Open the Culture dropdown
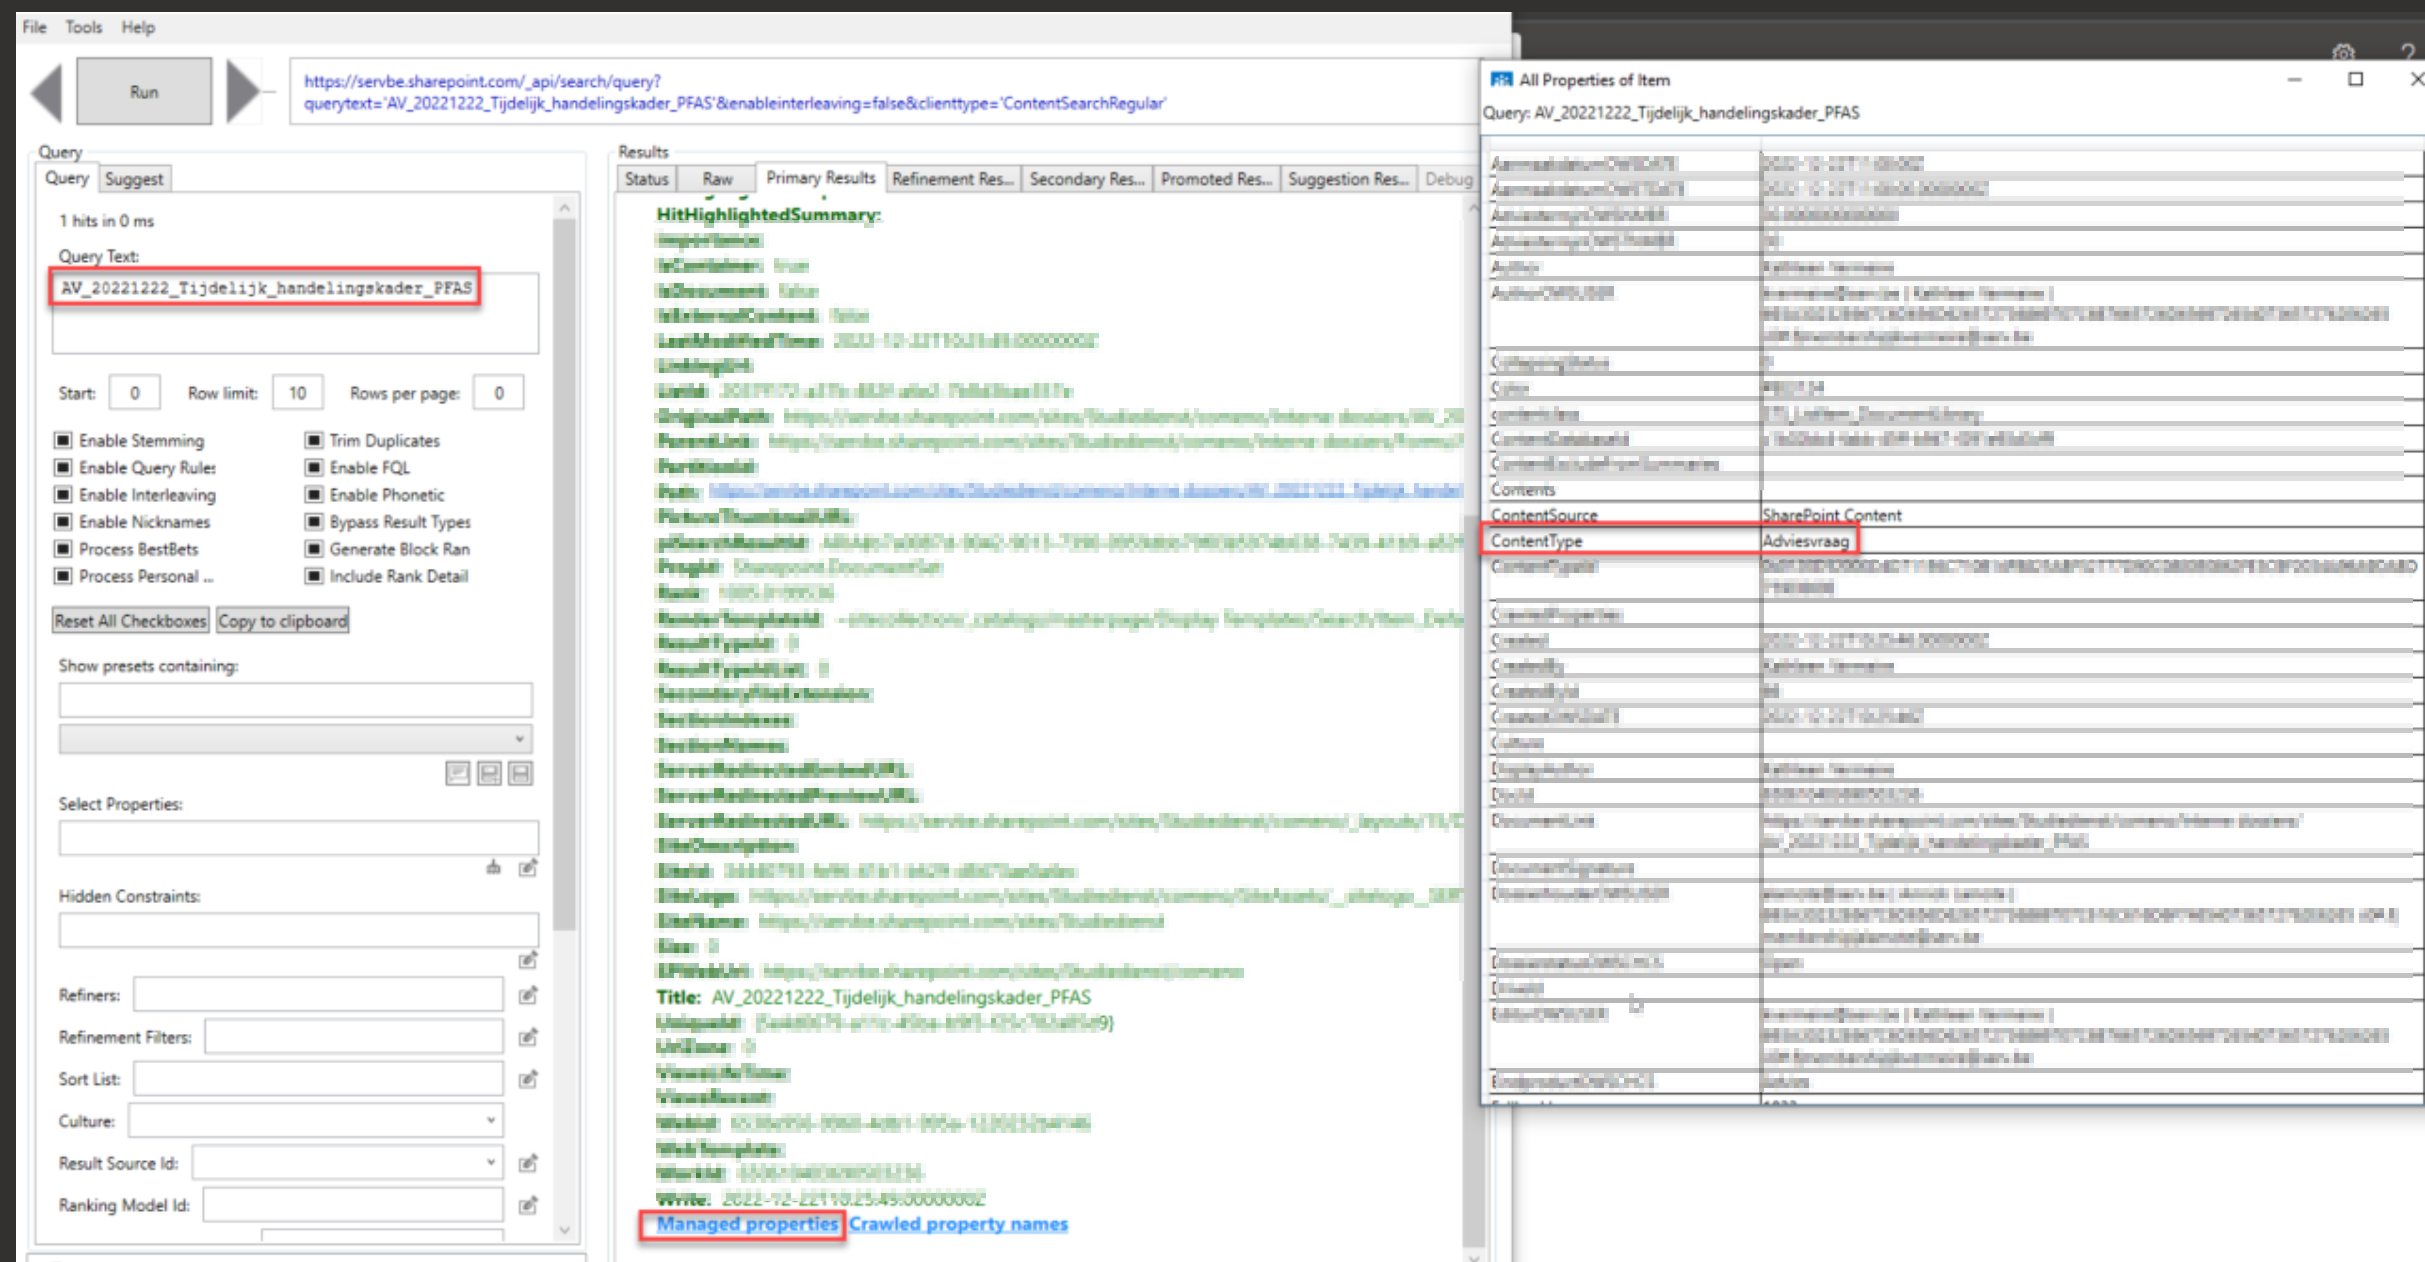 [315, 1120]
